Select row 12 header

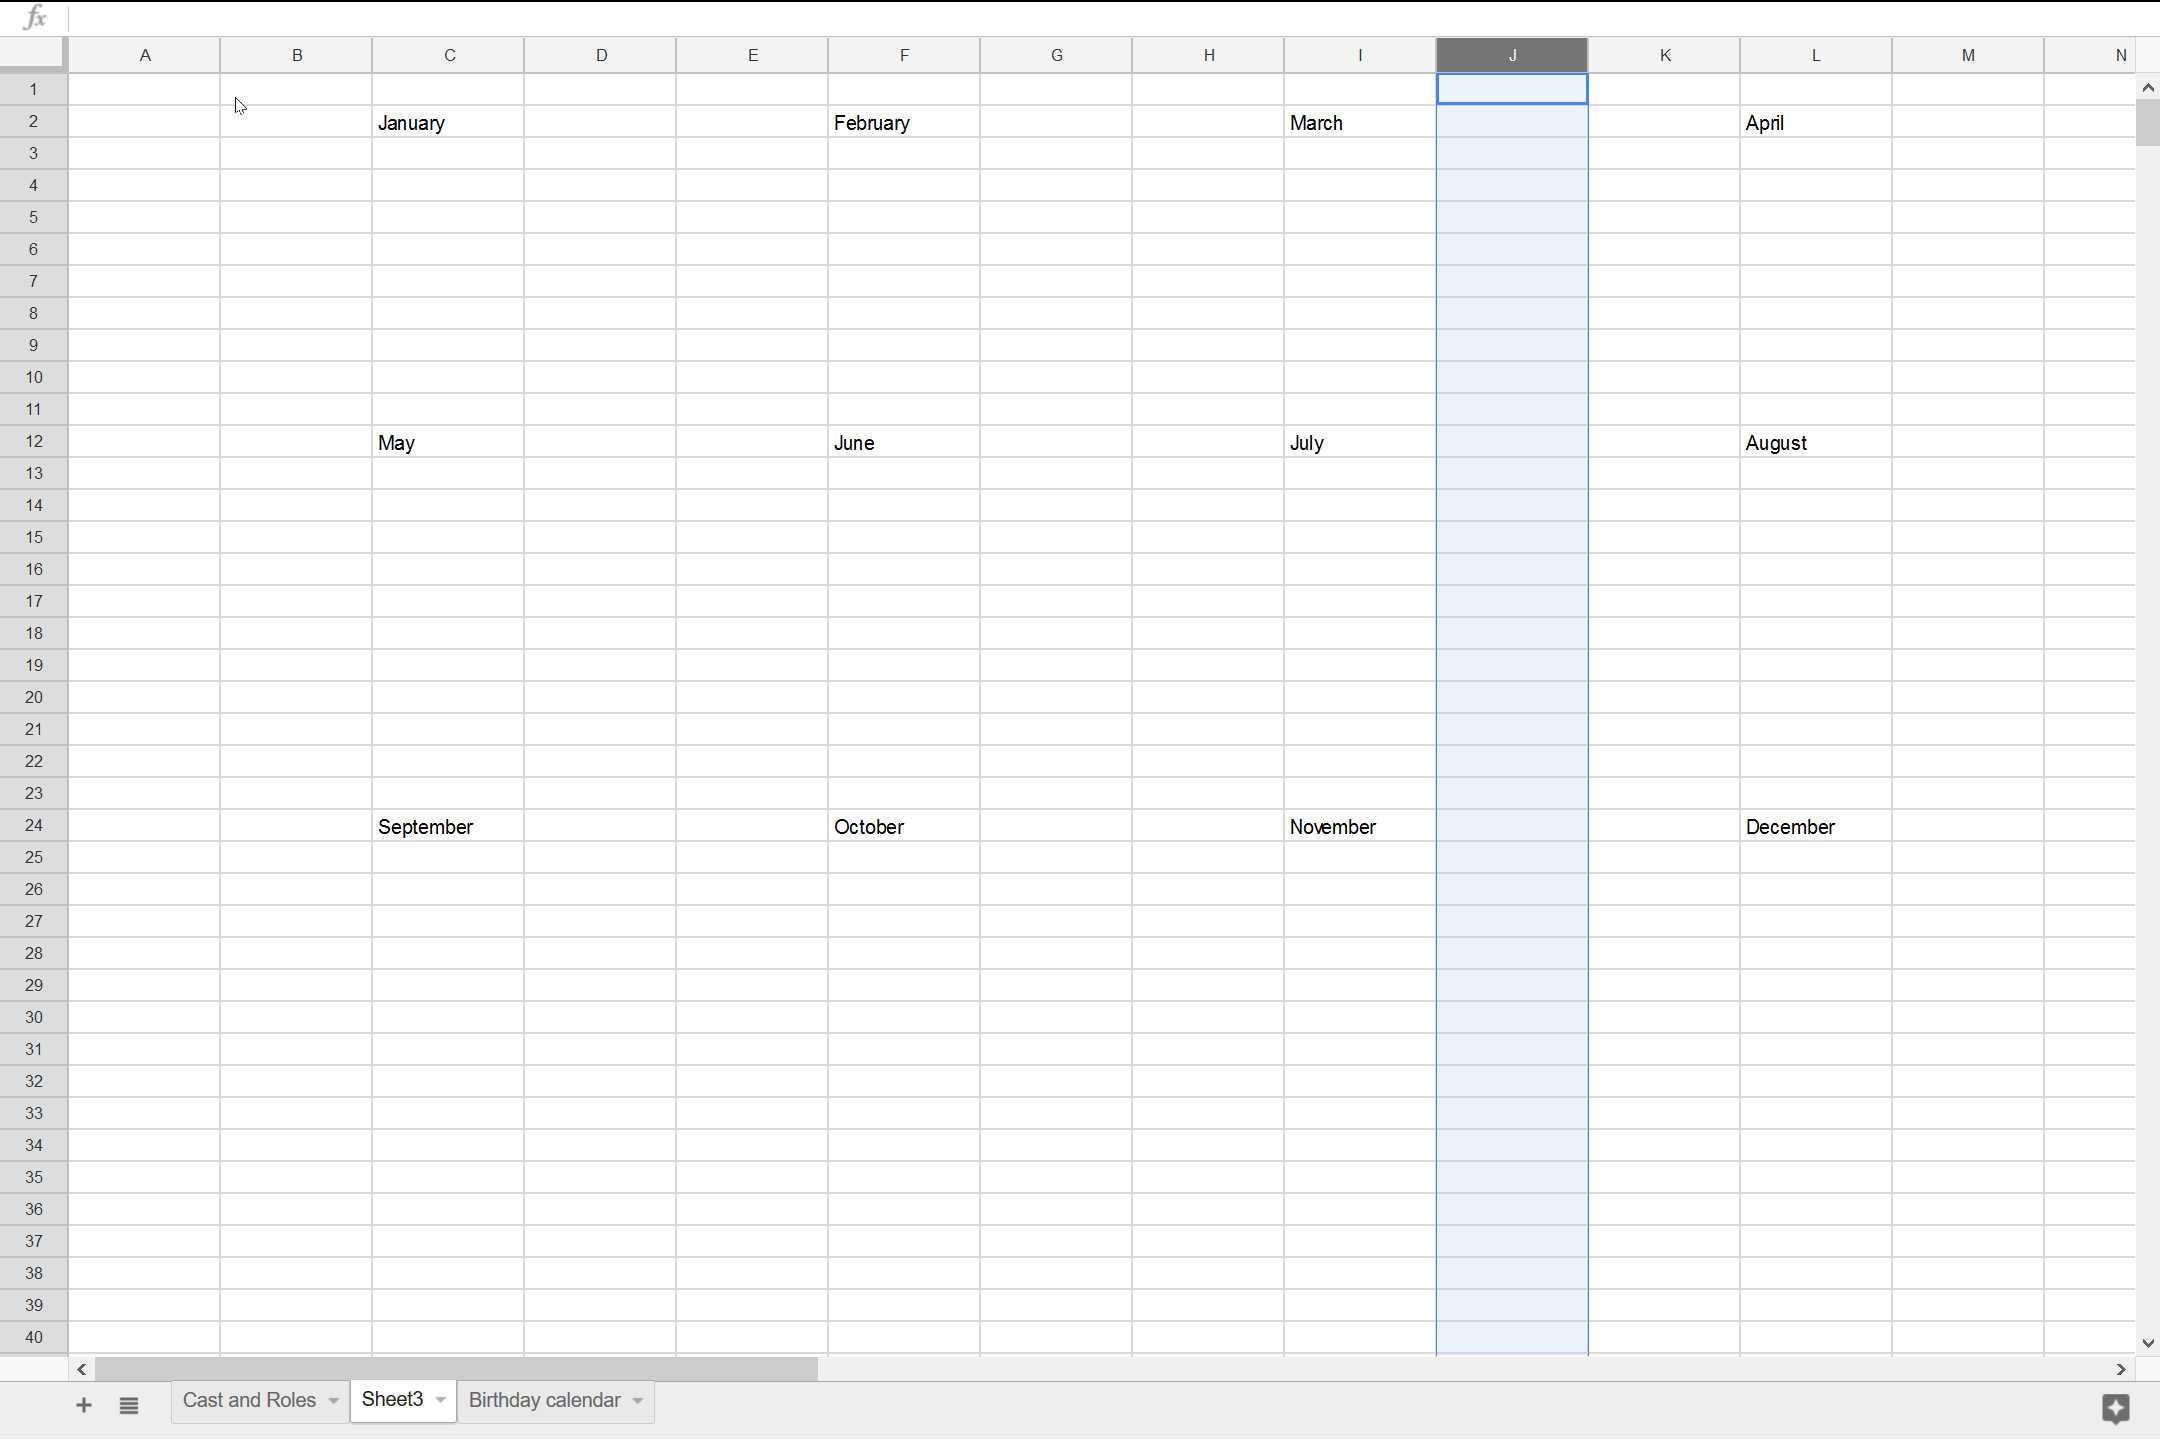[x=33, y=441]
